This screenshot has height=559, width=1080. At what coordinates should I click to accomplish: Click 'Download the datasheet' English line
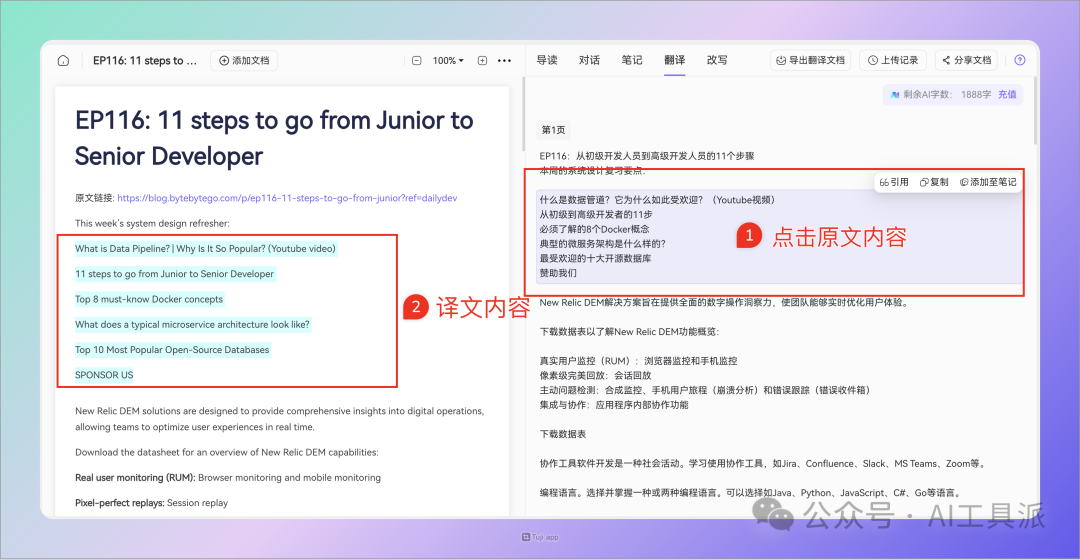point(226,452)
